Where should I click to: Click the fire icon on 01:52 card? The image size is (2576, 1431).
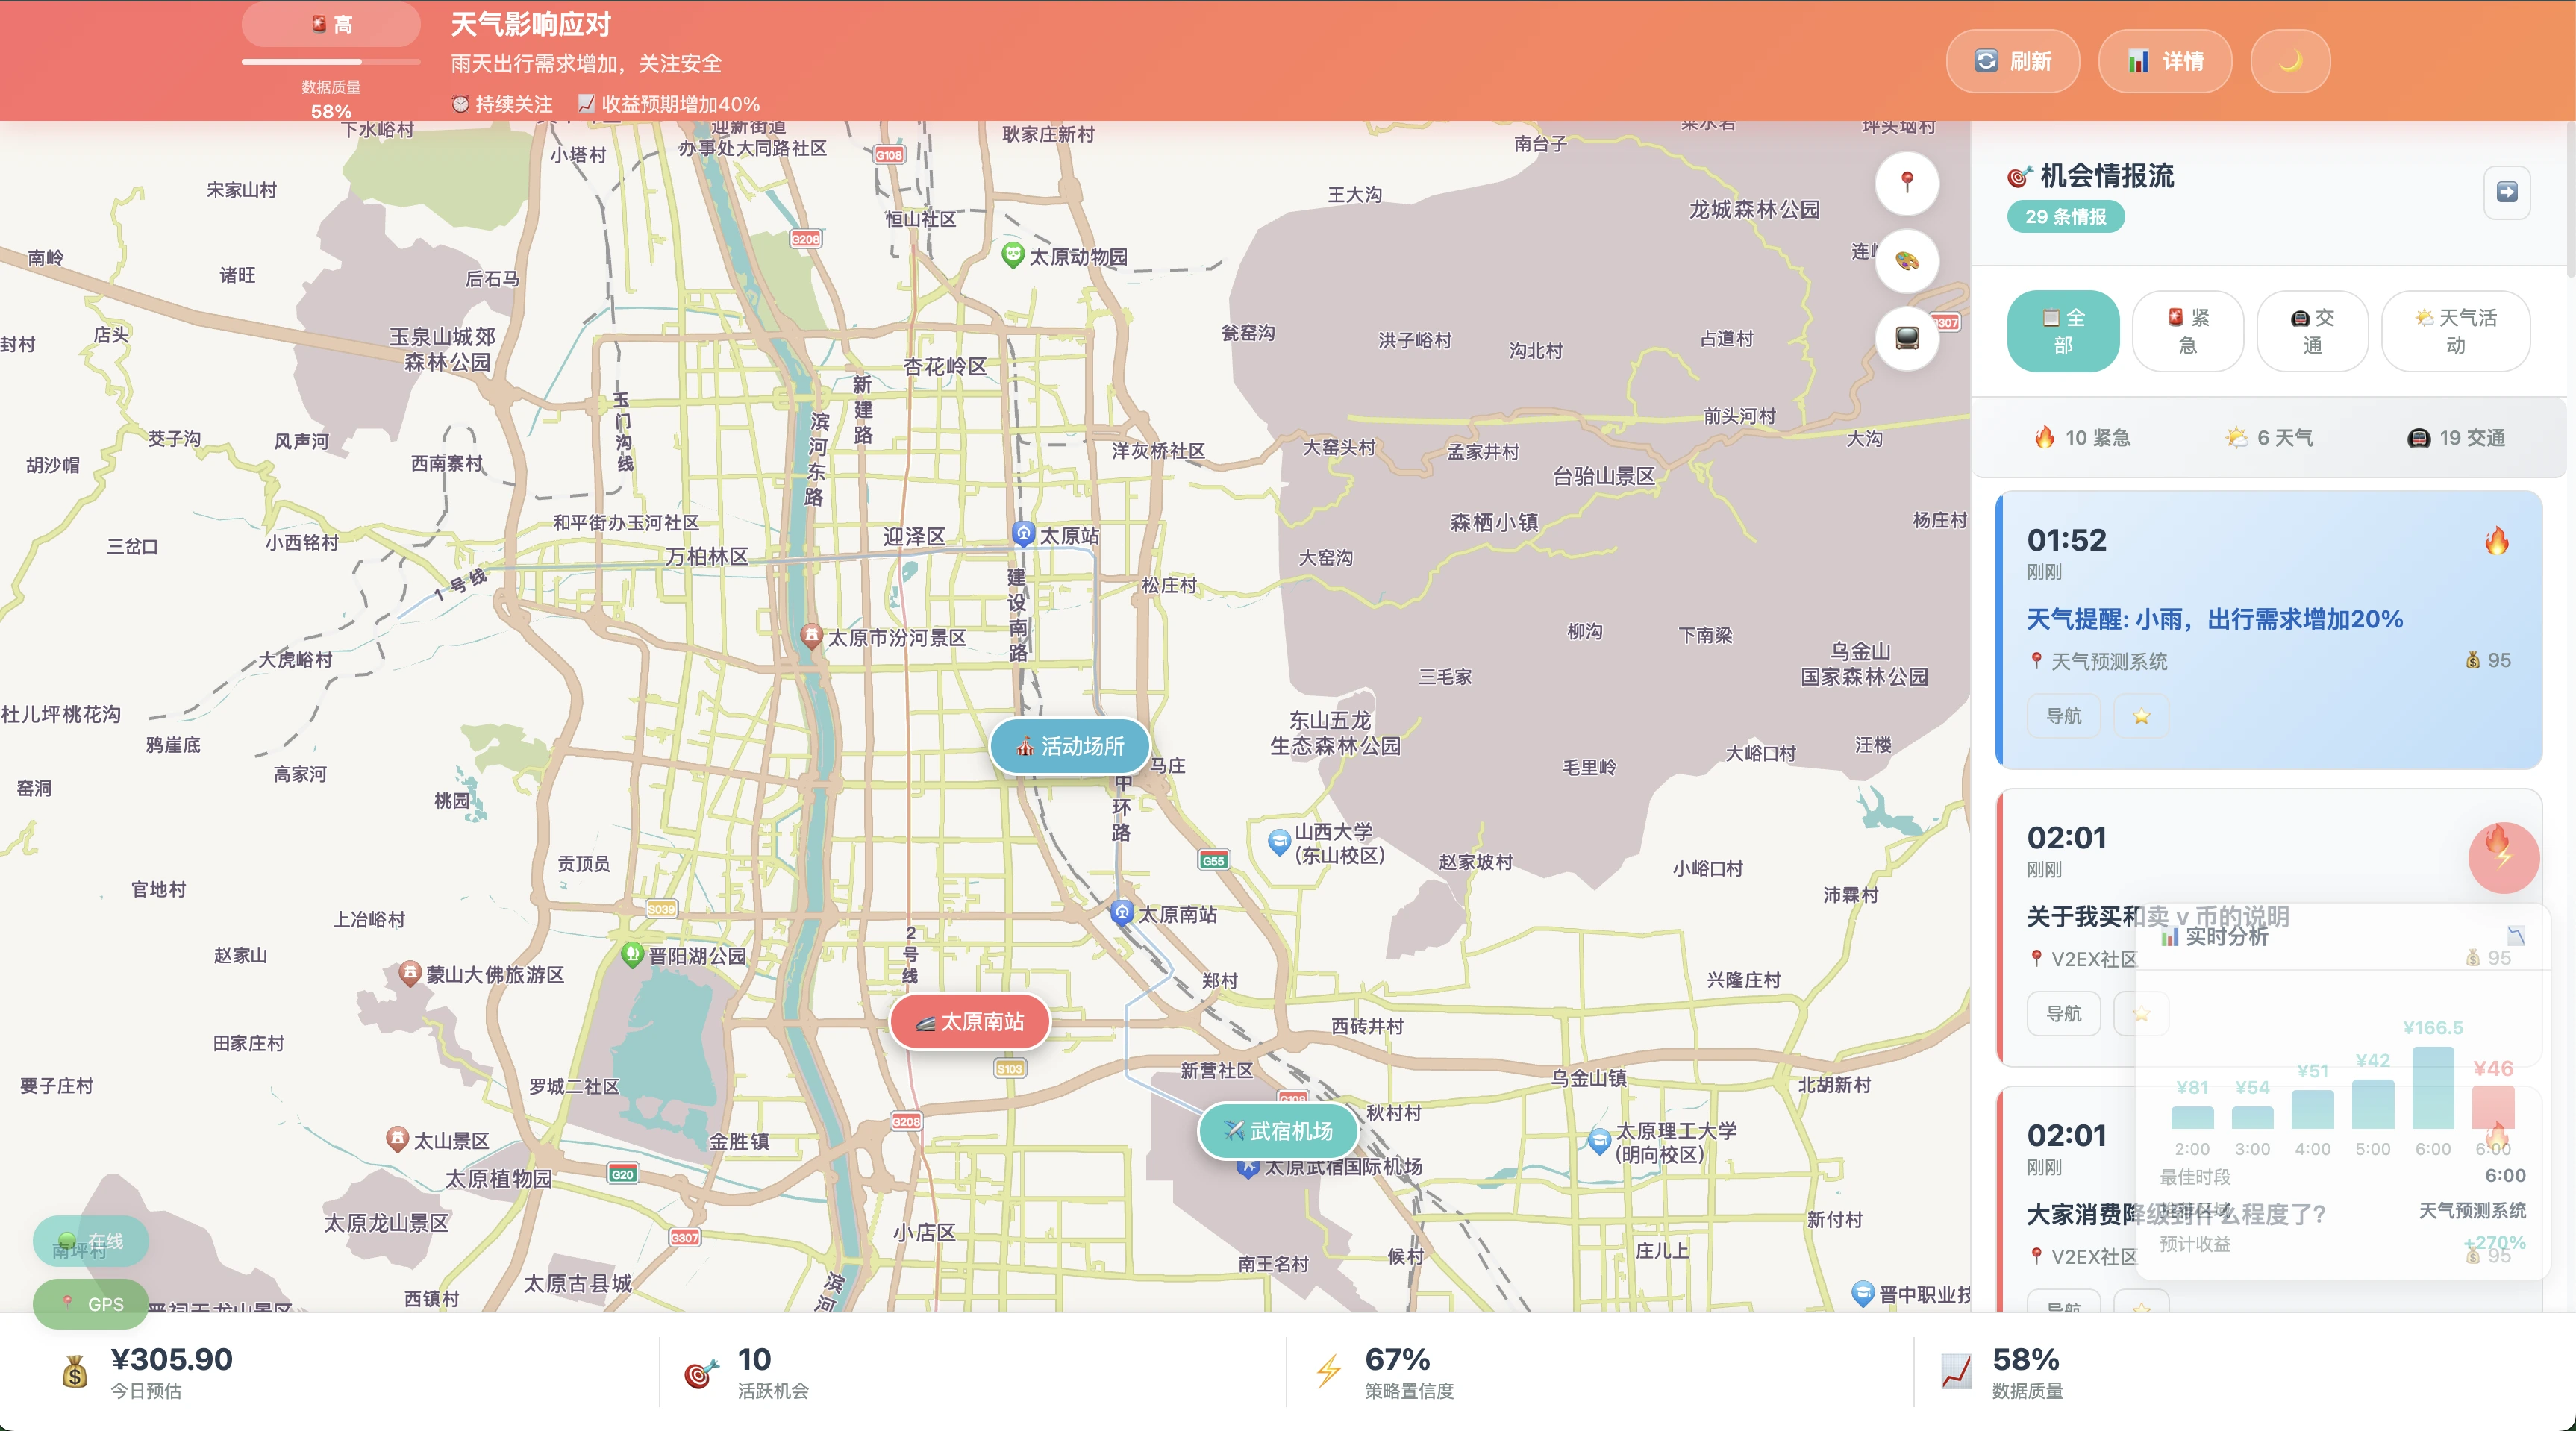coord(2497,541)
